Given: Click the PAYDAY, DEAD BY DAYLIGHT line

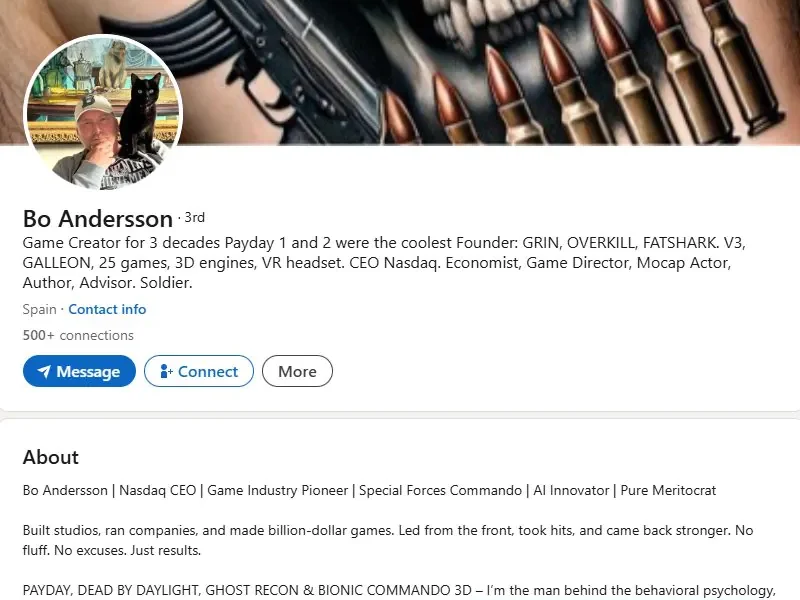Looking at the screenshot, I should [399, 590].
